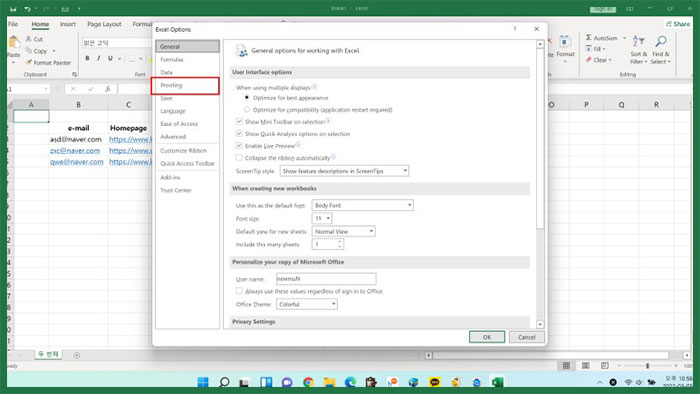Select Optimize for best appearance radio
This screenshot has width=700, height=394.
click(247, 97)
